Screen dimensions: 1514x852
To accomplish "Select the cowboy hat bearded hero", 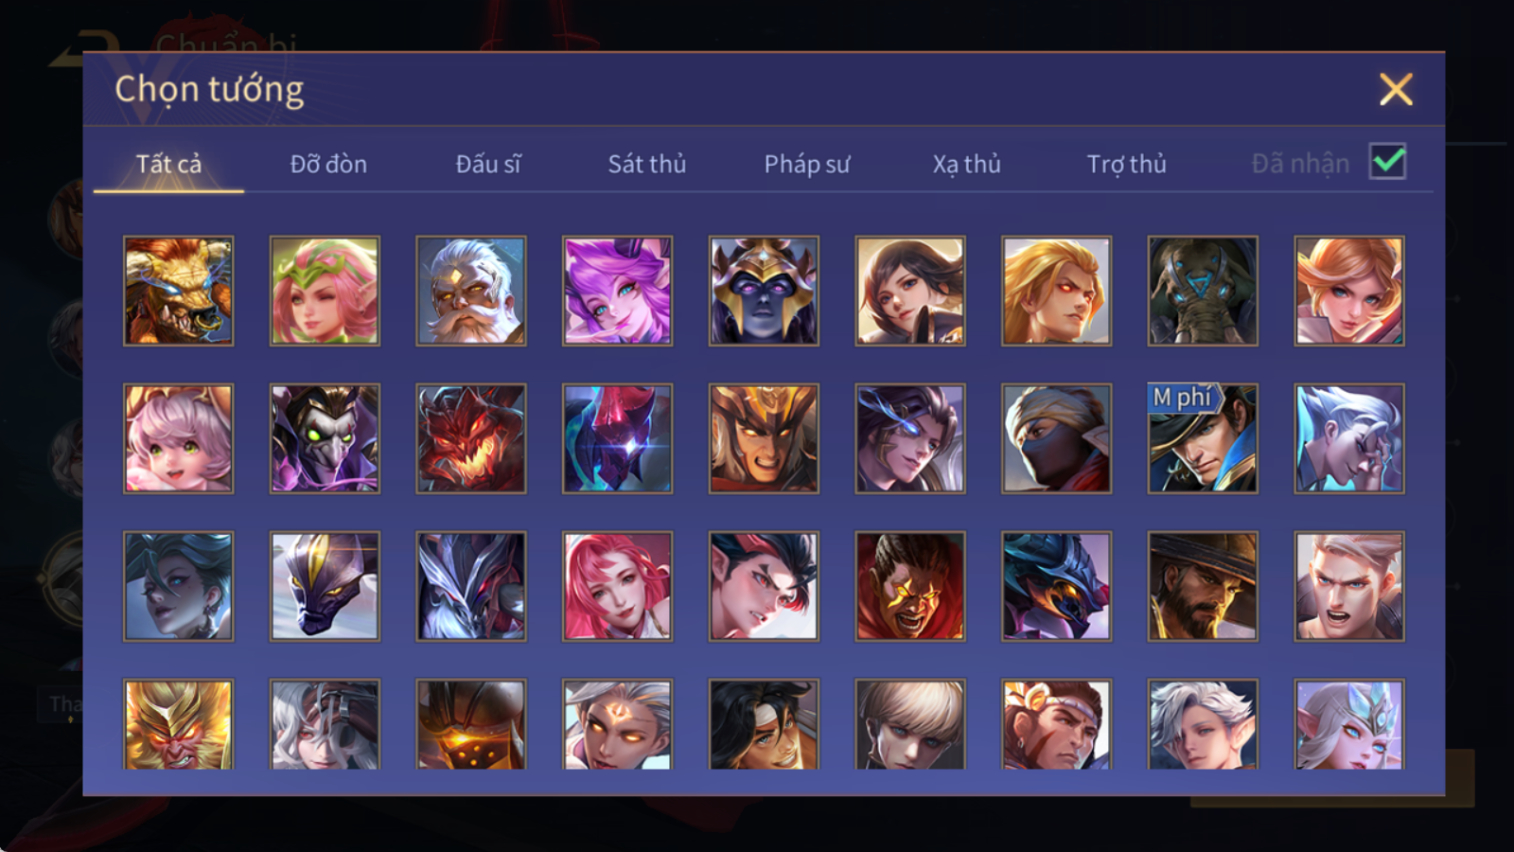I will tap(1203, 586).
